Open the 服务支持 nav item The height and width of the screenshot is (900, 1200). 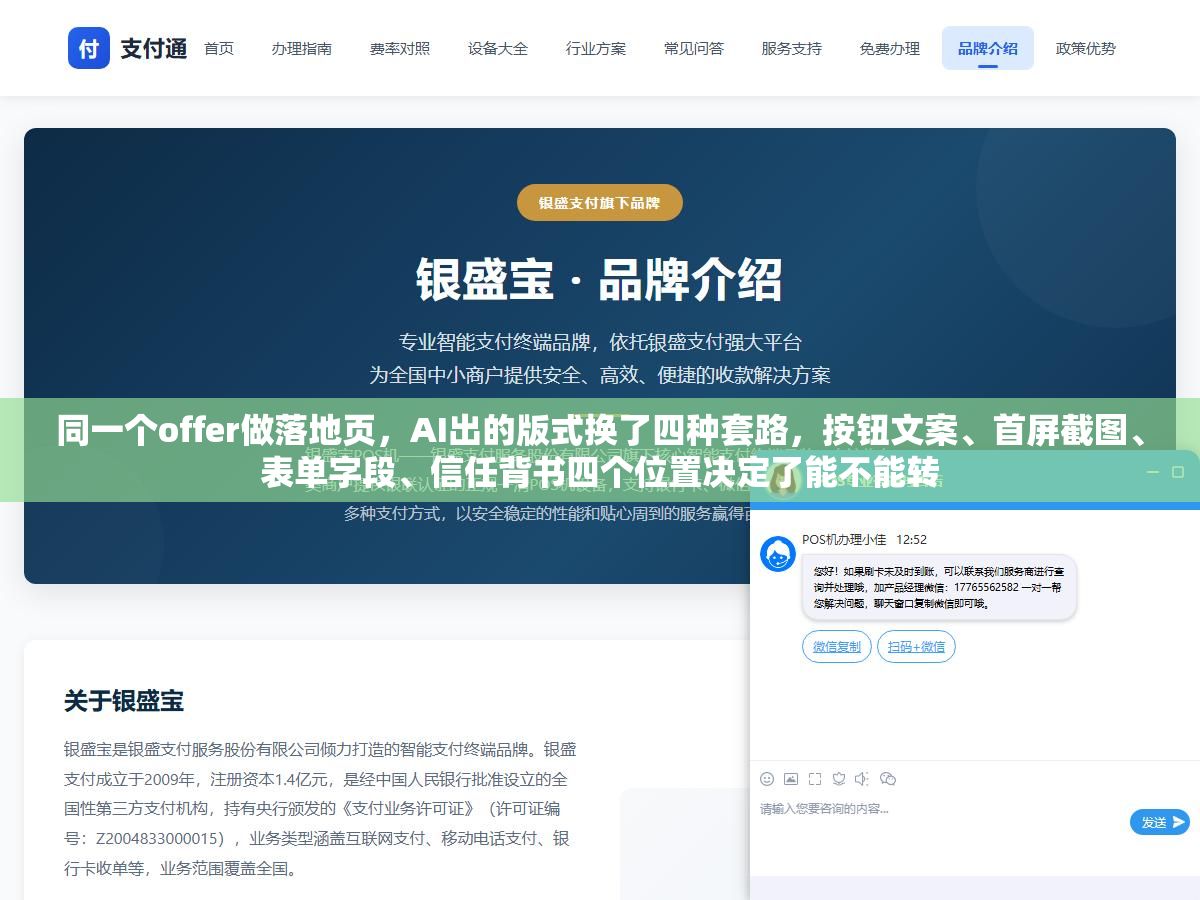click(792, 48)
